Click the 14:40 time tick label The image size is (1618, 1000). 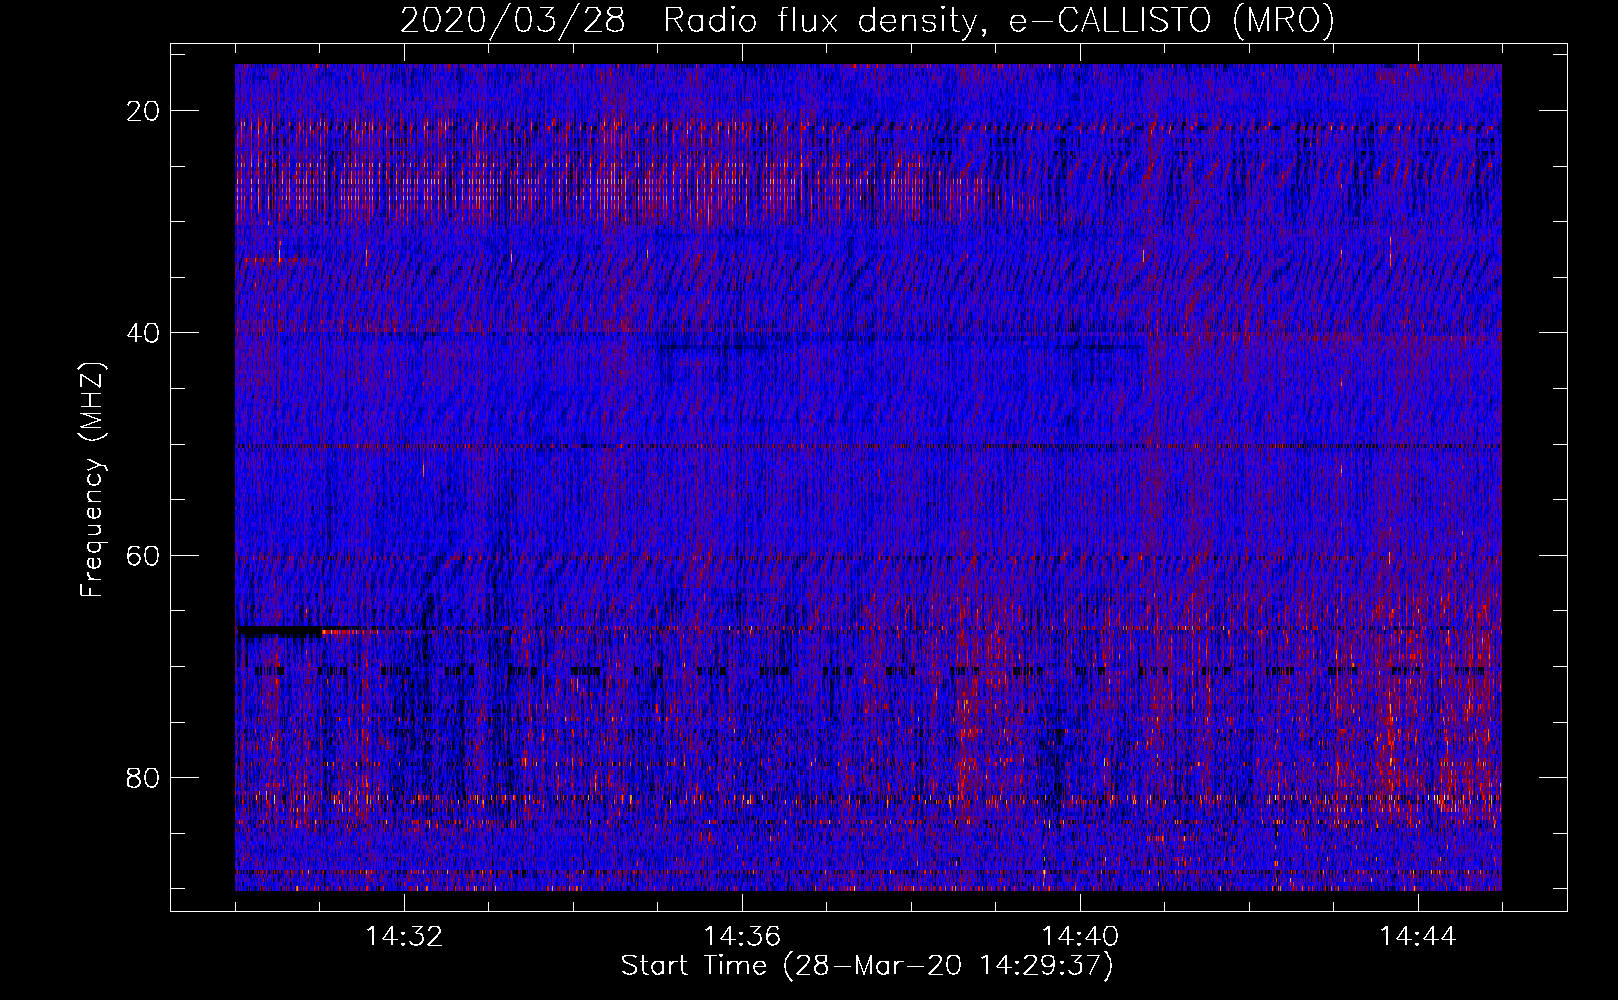(1080, 937)
